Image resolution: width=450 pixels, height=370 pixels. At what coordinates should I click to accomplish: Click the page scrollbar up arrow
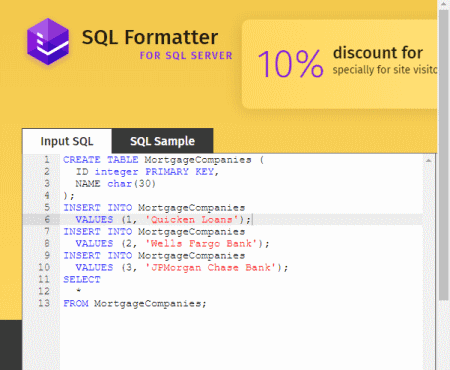pyautogui.click(x=443, y=4)
